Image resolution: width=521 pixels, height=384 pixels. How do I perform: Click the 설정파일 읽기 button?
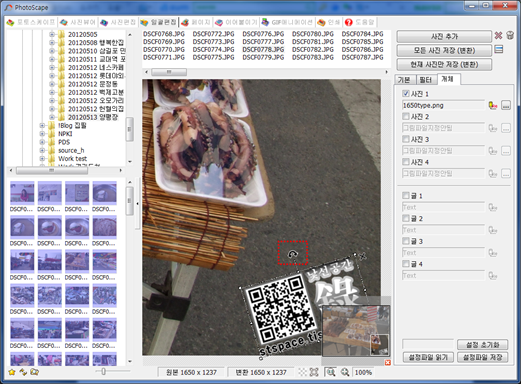(x=428, y=357)
